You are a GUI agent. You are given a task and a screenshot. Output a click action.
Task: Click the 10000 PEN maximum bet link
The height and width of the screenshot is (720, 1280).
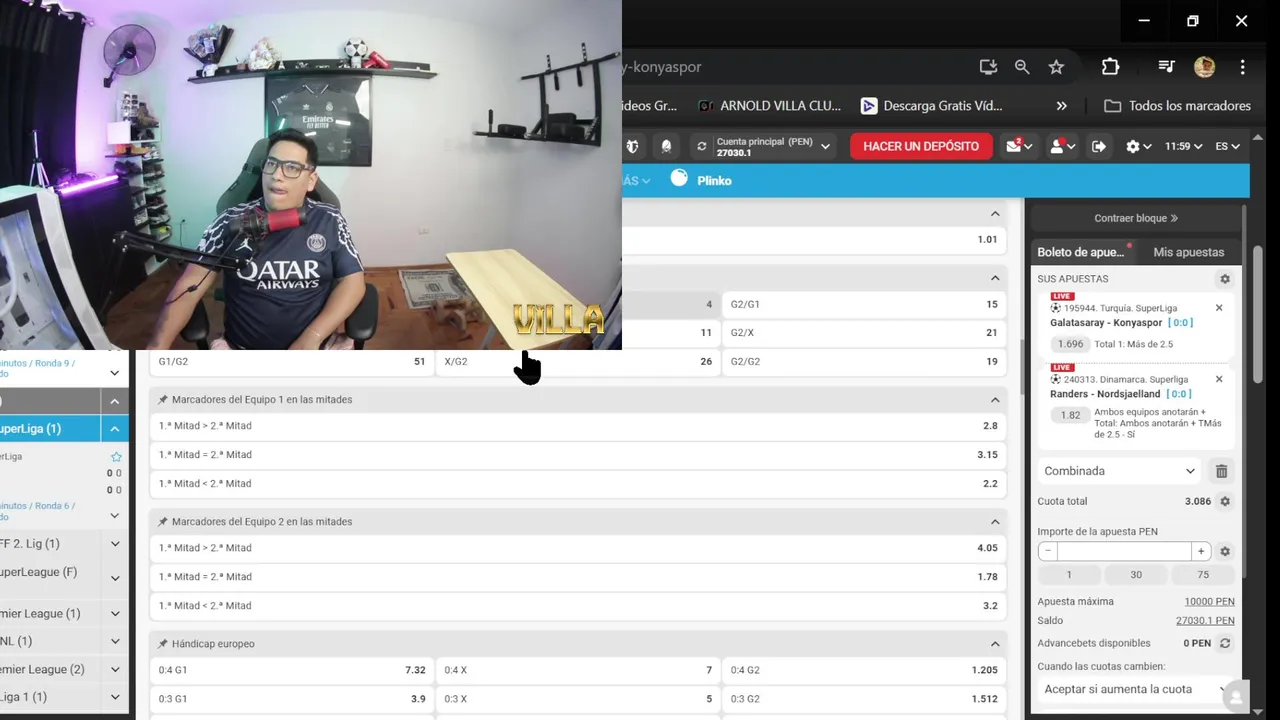click(x=1209, y=602)
